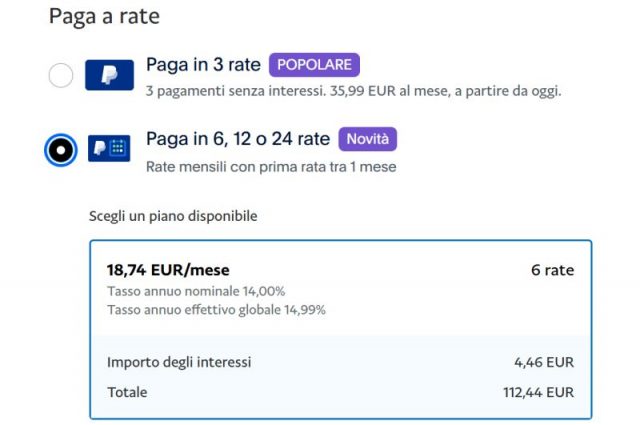This screenshot has height=425, width=640.
Task: Click the Importo degli interessi label
Action: coord(179,362)
